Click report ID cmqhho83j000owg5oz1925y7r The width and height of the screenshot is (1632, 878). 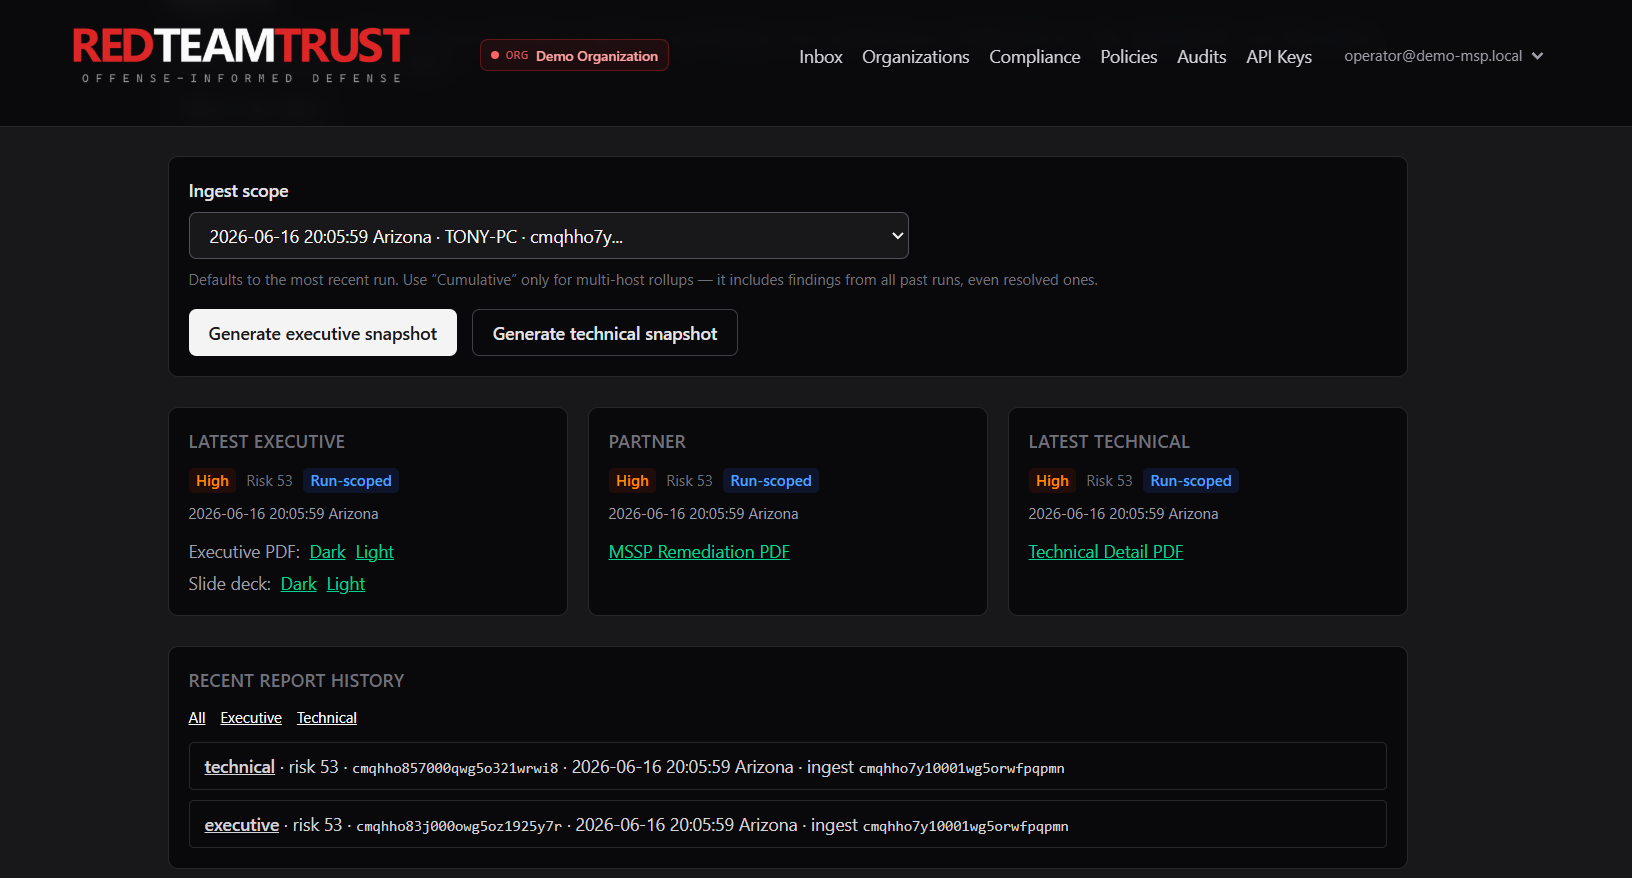pyautogui.click(x=459, y=826)
